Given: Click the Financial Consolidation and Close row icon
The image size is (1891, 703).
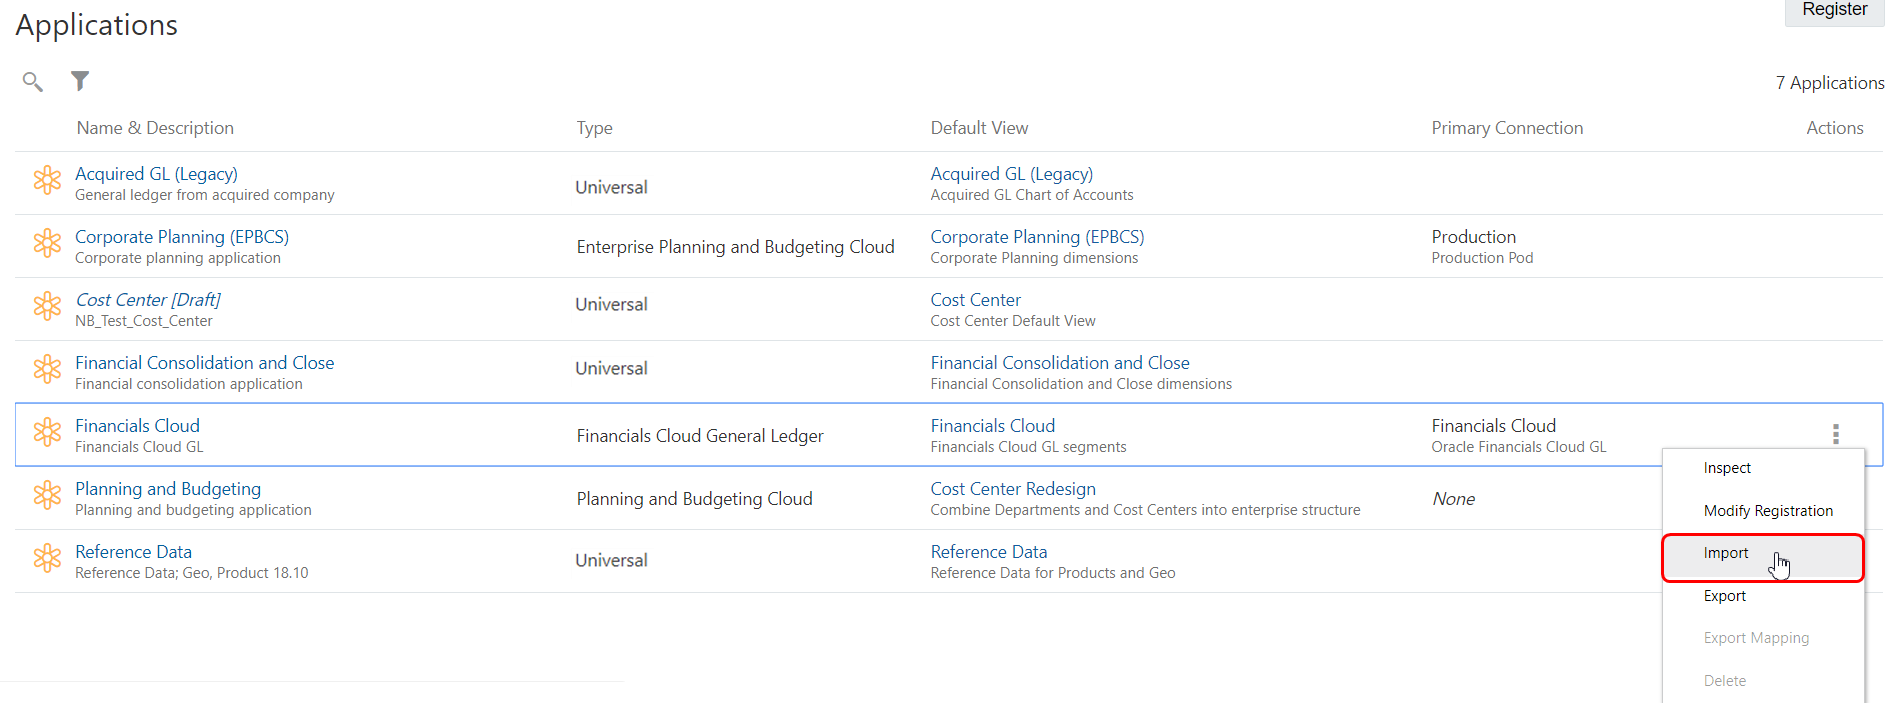Looking at the screenshot, I should pos(47,369).
